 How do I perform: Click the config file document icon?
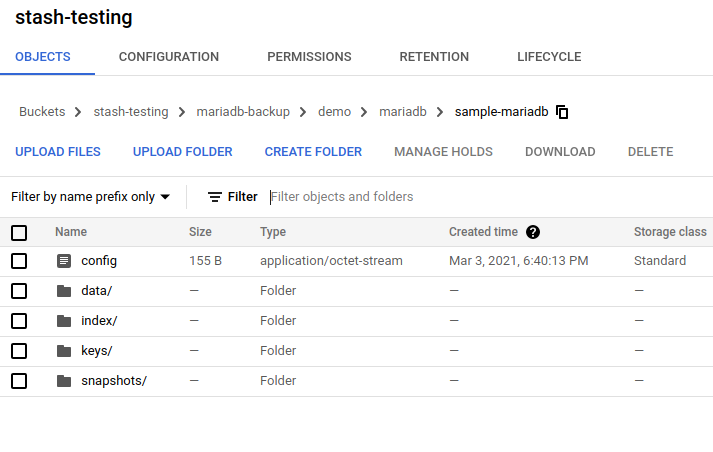click(64, 261)
